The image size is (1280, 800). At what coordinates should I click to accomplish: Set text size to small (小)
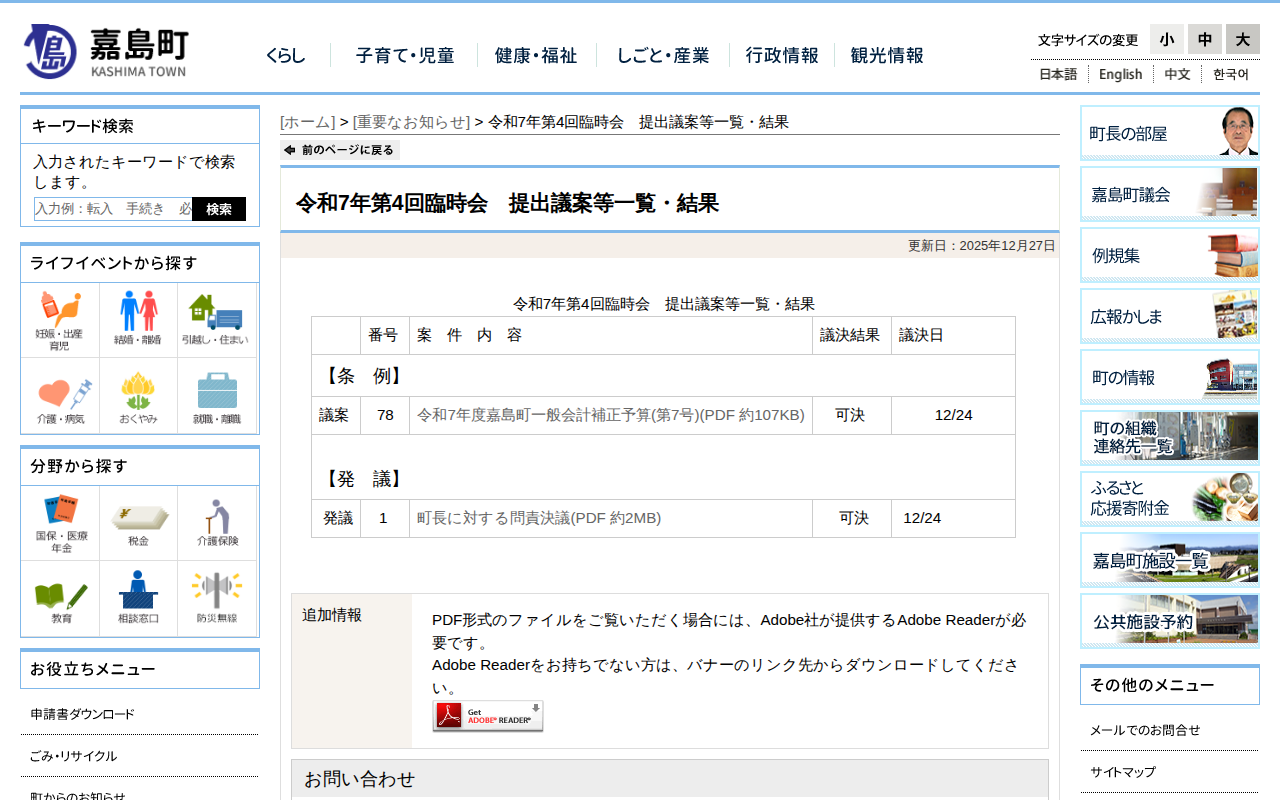[1166, 39]
